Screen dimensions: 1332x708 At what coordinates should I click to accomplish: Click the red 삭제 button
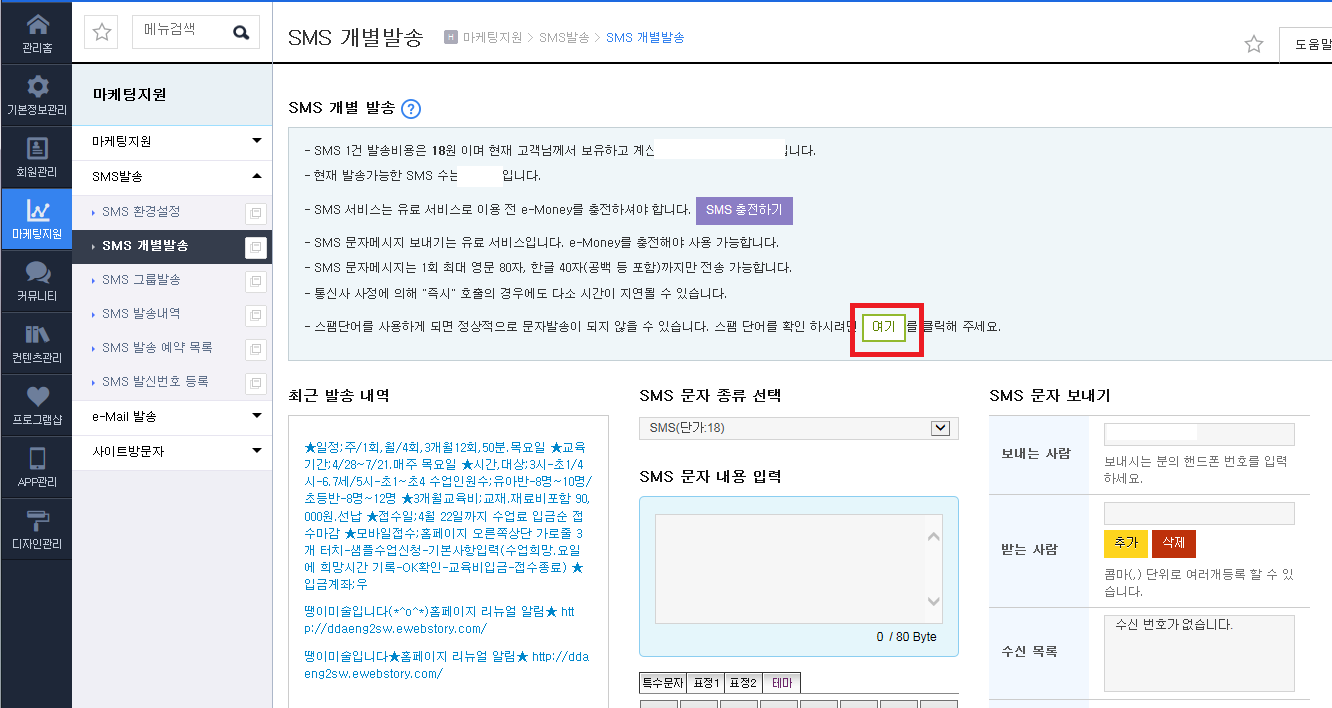click(1174, 543)
